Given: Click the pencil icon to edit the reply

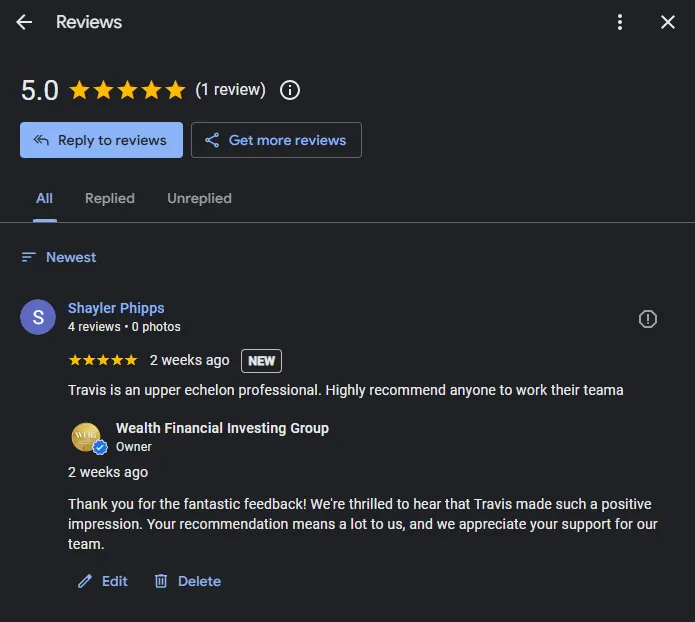Looking at the screenshot, I should [x=85, y=581].
